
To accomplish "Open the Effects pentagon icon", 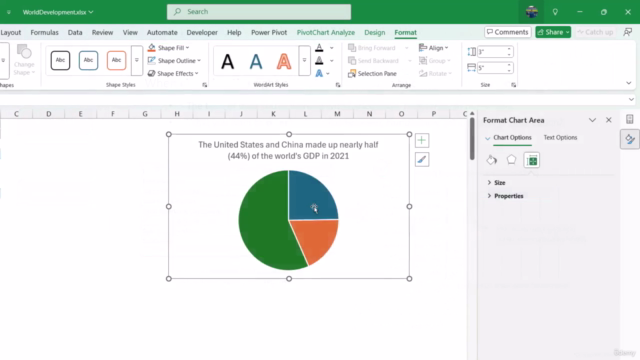I will coord(511,160).
